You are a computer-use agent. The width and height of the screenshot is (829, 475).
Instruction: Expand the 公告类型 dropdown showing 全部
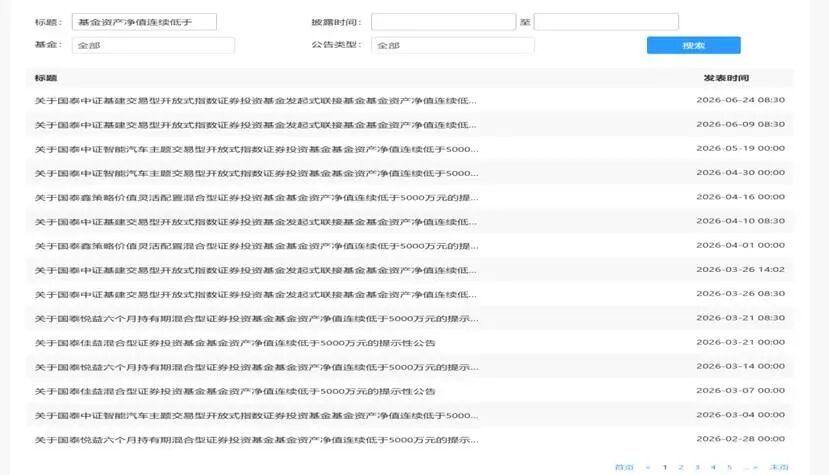[x=453, y=45]
